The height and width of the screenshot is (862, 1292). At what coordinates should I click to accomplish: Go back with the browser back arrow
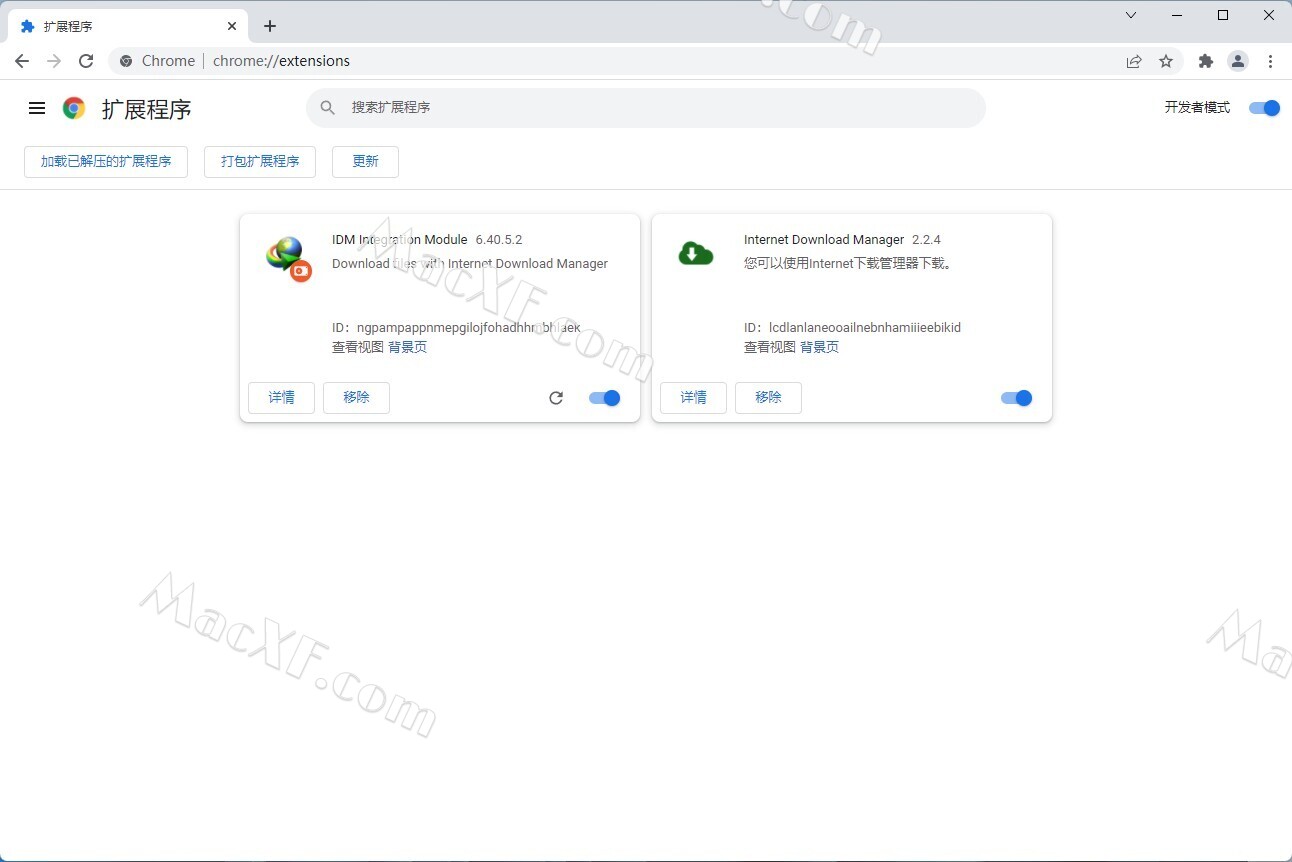tap(22, 61)
